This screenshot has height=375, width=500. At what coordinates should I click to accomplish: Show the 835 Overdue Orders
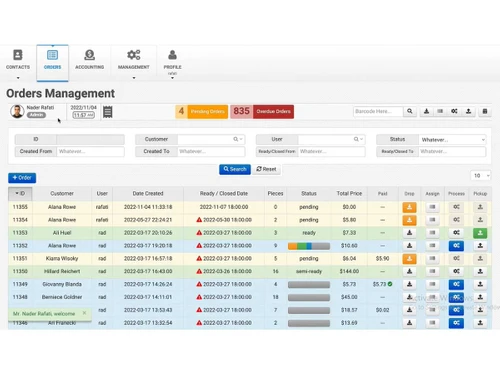pyautogui.click(x=262, y=111)
